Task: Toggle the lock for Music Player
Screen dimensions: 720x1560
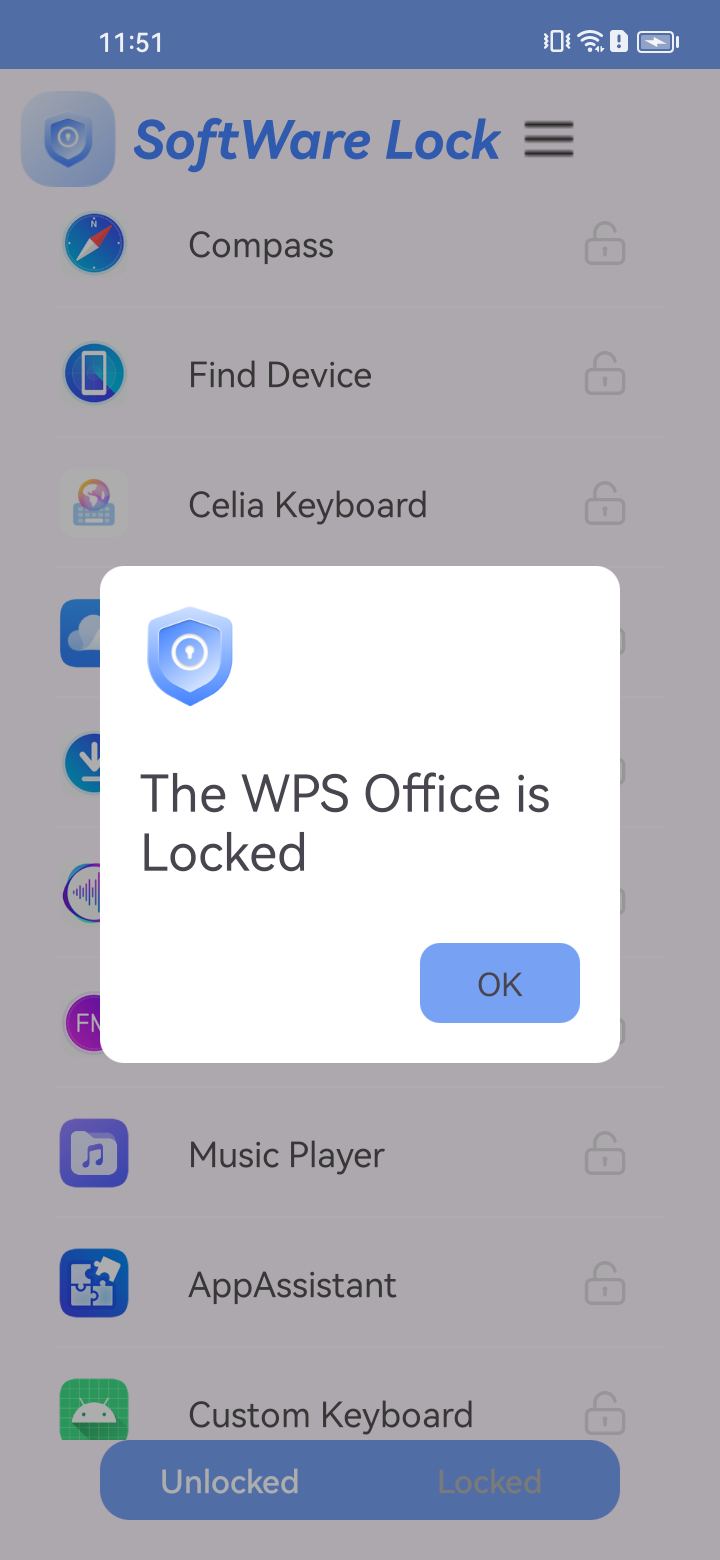Action: (x=605, y=1154)
